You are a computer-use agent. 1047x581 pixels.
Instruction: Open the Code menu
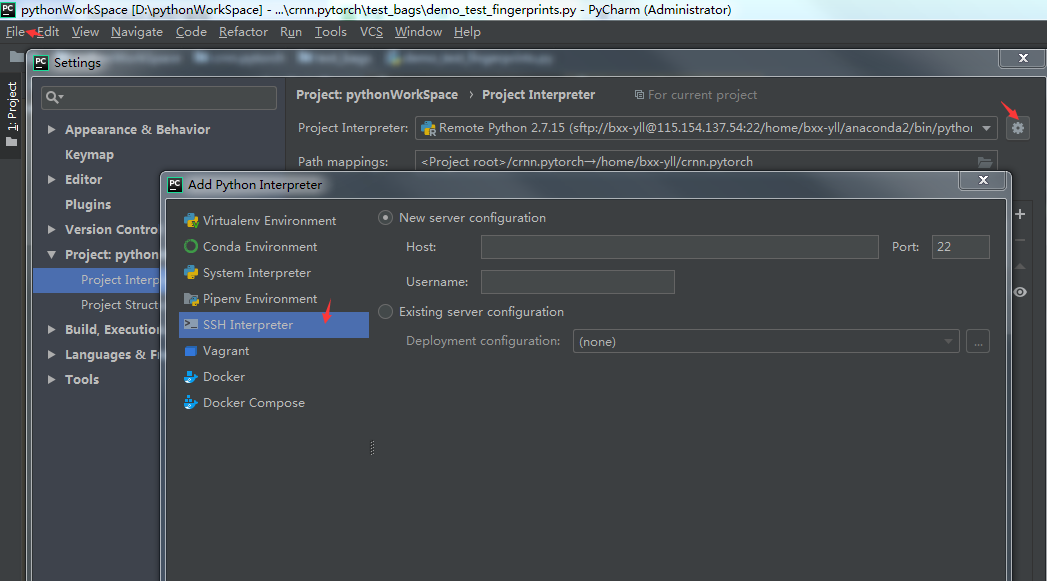191,31
